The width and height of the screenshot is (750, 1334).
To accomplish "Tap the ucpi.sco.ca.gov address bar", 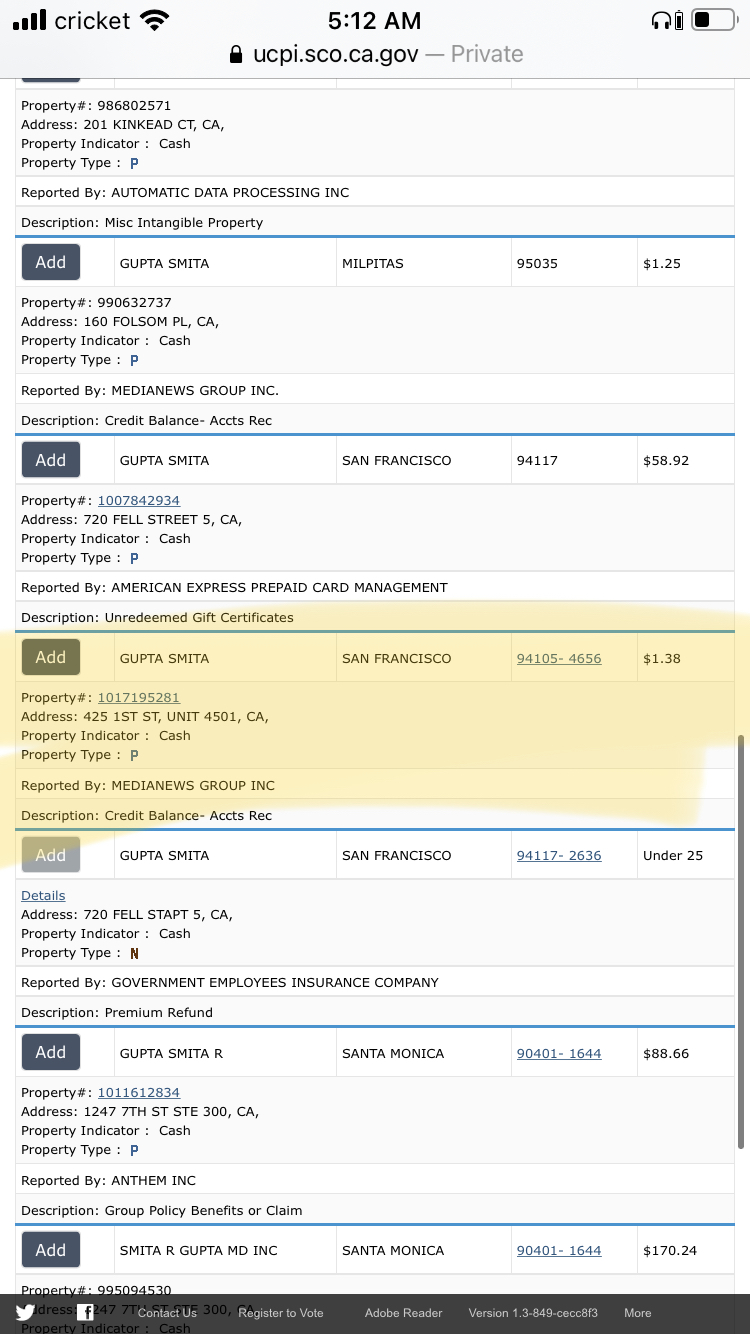I will pos(375,54).
